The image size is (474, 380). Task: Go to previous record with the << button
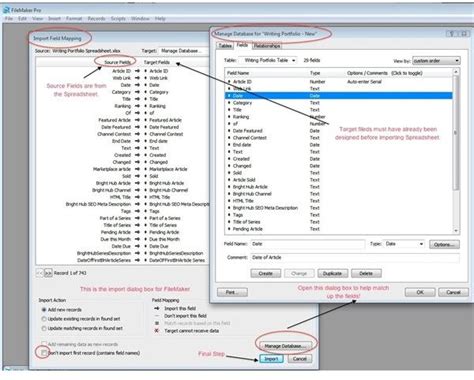[x=40, y=273]
